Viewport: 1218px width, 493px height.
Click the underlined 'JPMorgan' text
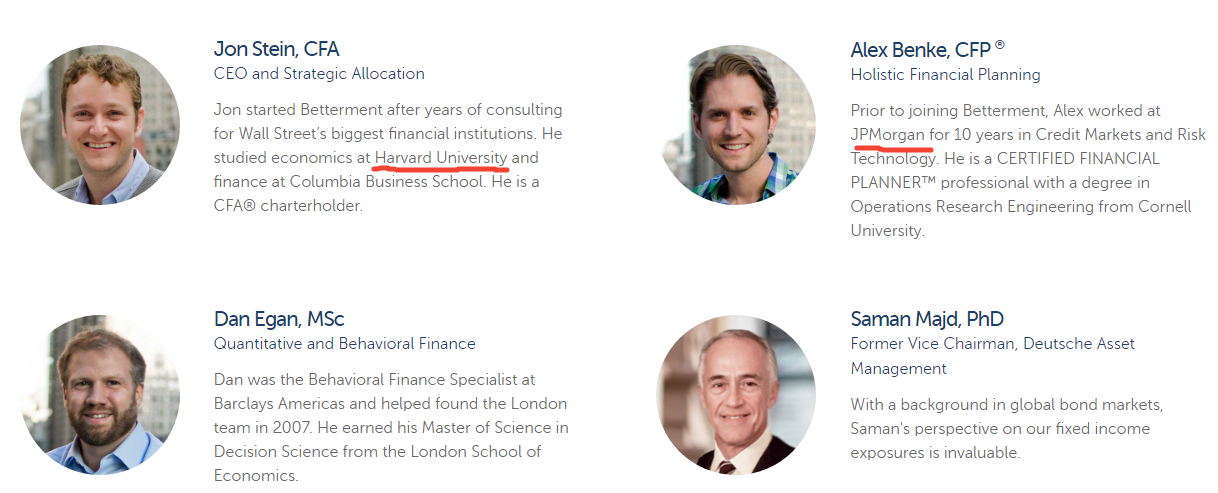click(x=888, y=134)
